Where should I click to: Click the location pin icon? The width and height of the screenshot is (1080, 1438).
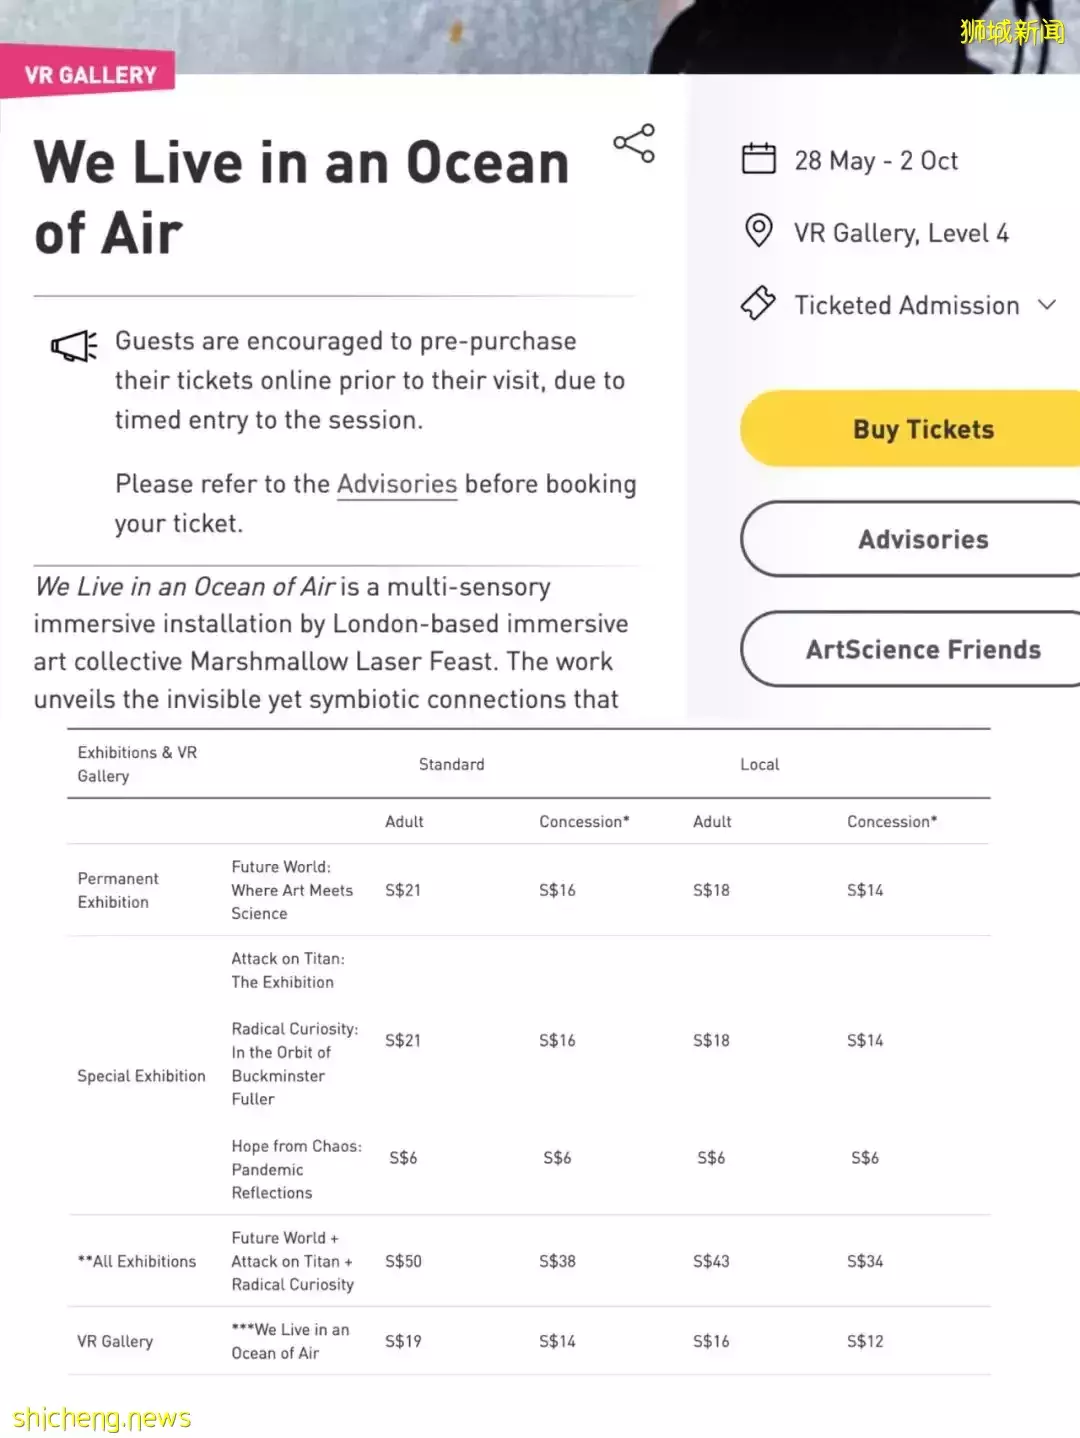point(758,231)
